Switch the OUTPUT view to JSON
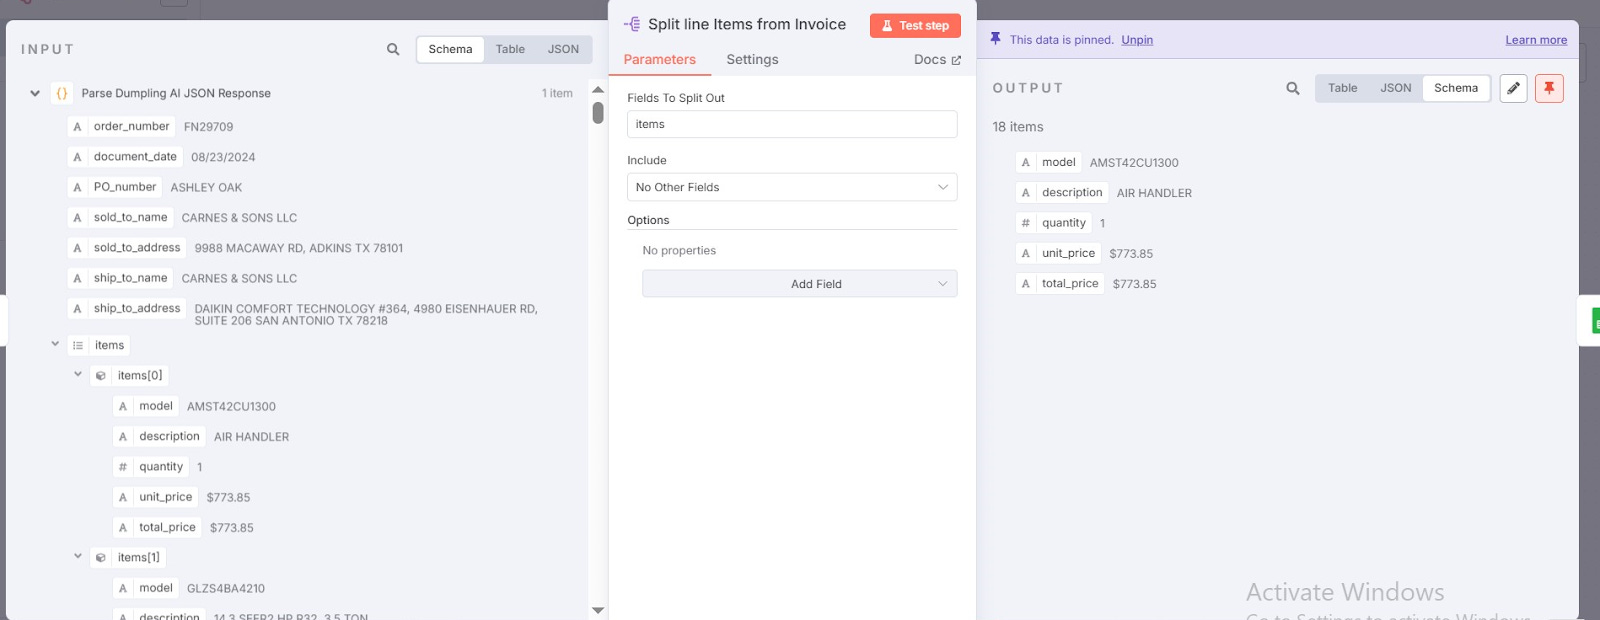This screenshot has width=1600, height=620. click(1395, 88)
